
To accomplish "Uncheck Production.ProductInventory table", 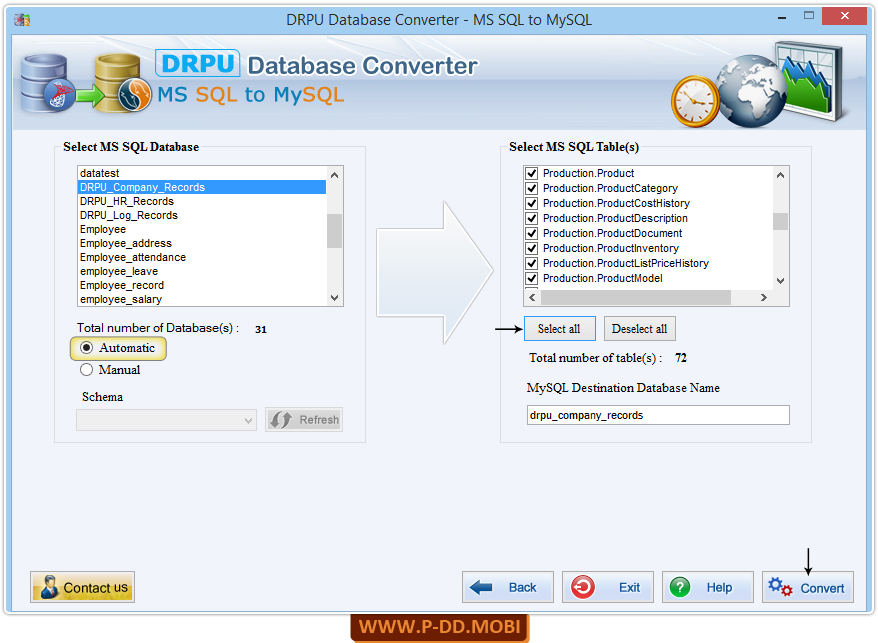I will 532,248.
